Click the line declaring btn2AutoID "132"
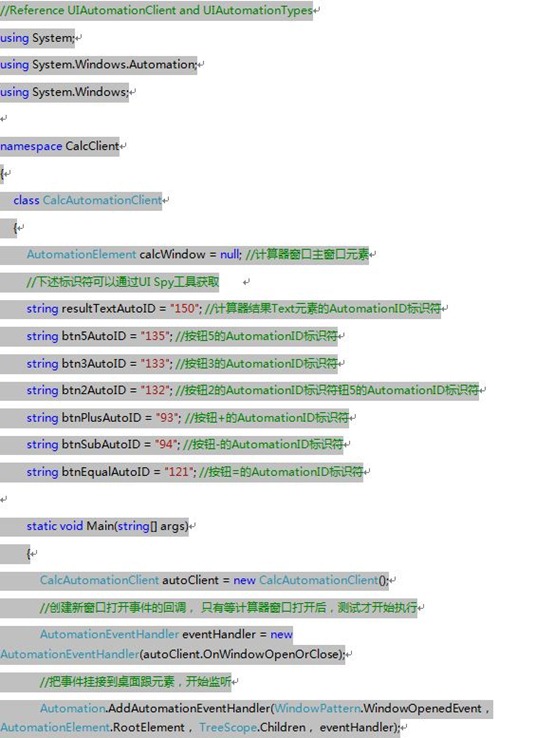554x738 pixels. [x=253, y=390]
